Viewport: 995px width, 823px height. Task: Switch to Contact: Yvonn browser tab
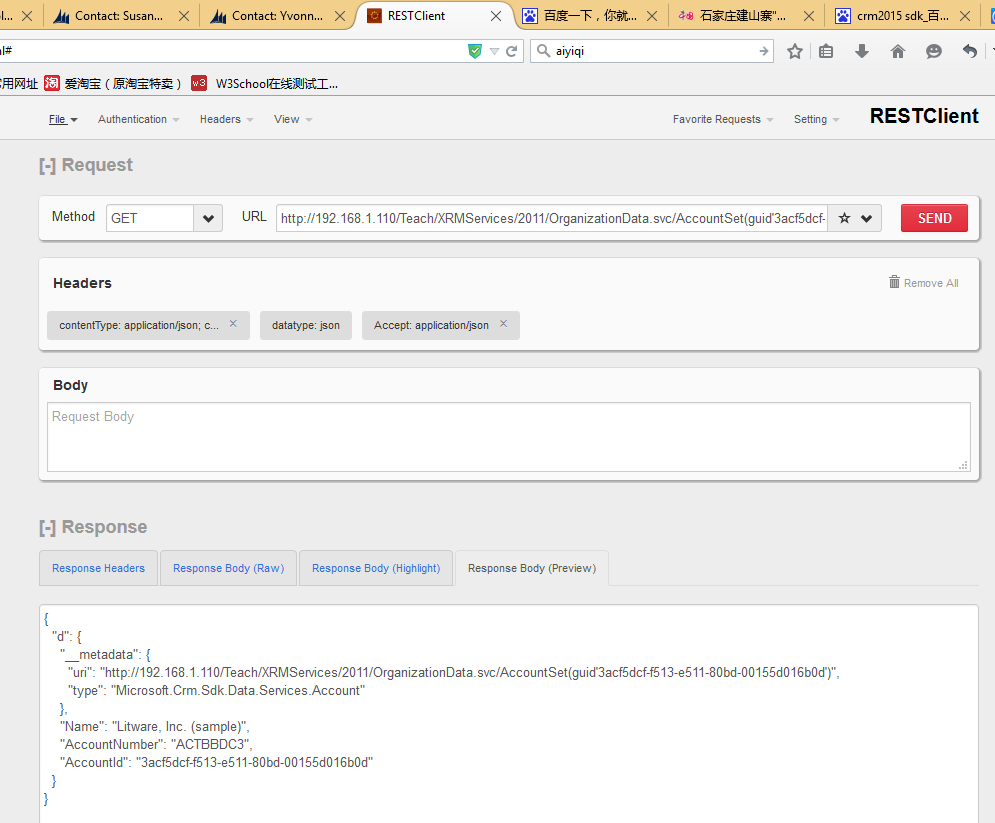pos(276,15)
